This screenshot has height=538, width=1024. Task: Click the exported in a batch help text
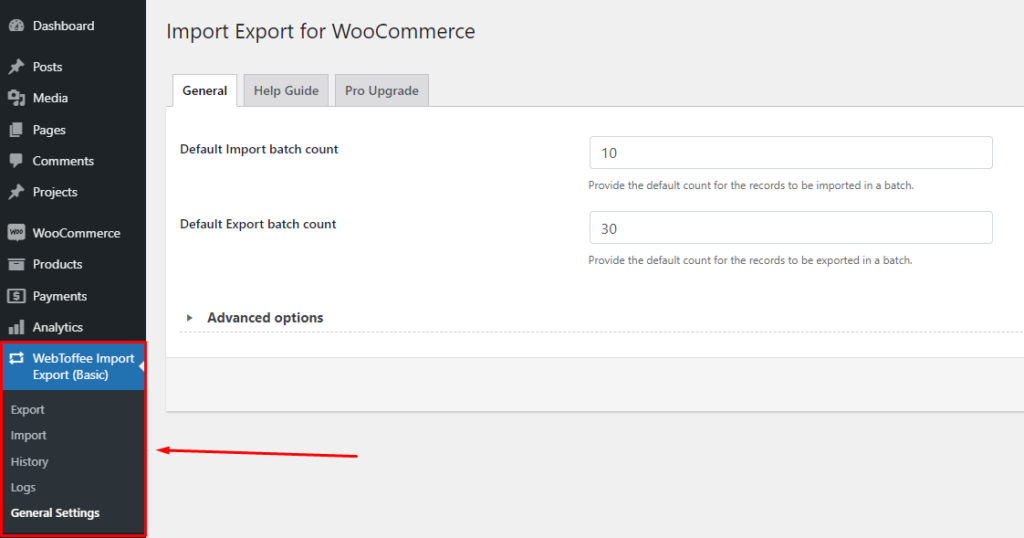[750, 261]
